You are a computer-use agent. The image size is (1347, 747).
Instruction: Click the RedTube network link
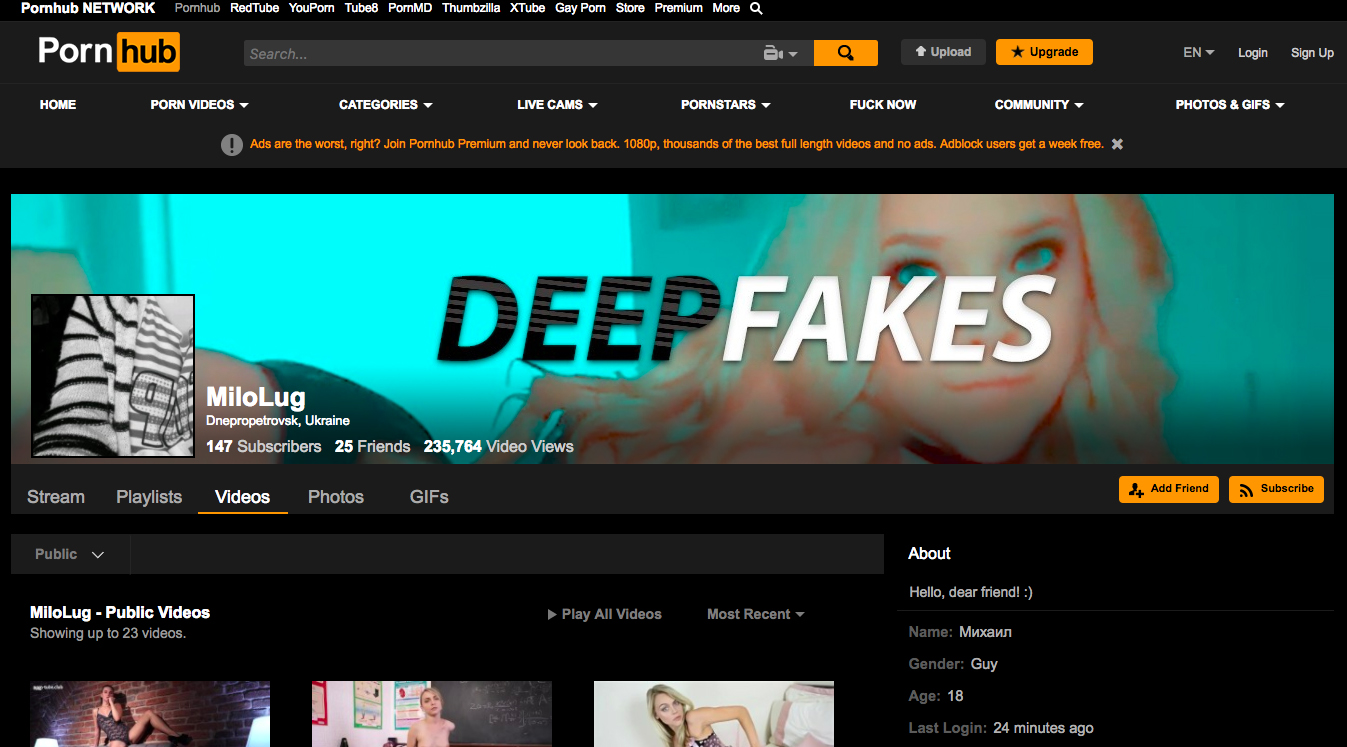(254, 8)
